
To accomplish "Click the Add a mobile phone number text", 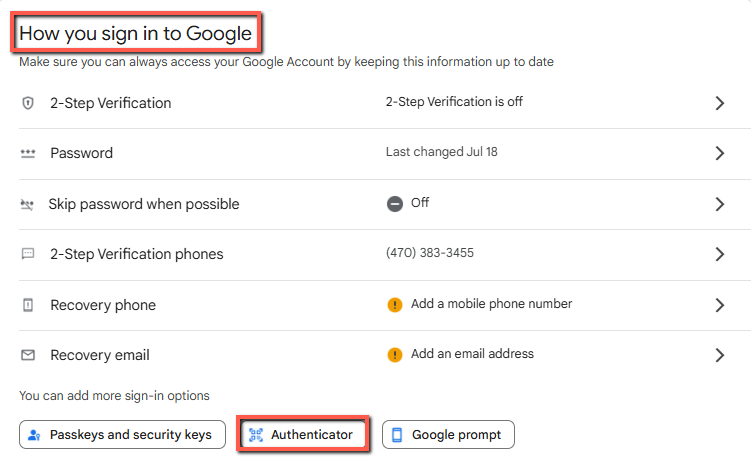I will coord(491,304).
